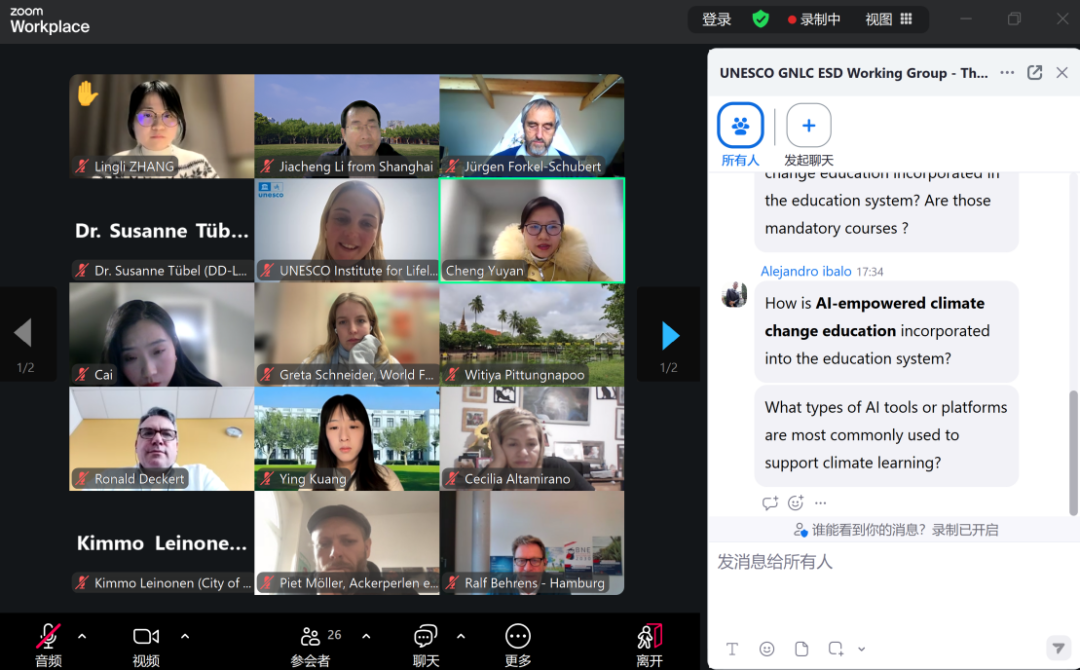Send the chat message

click(1056, 648)
